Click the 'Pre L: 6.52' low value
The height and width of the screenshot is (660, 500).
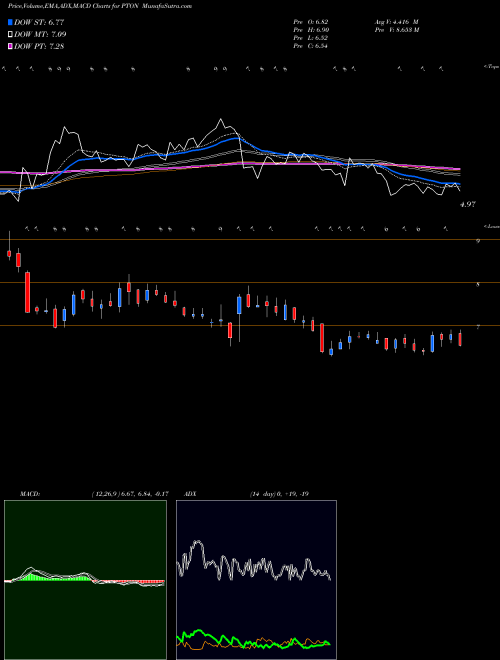tap(311, 38)
